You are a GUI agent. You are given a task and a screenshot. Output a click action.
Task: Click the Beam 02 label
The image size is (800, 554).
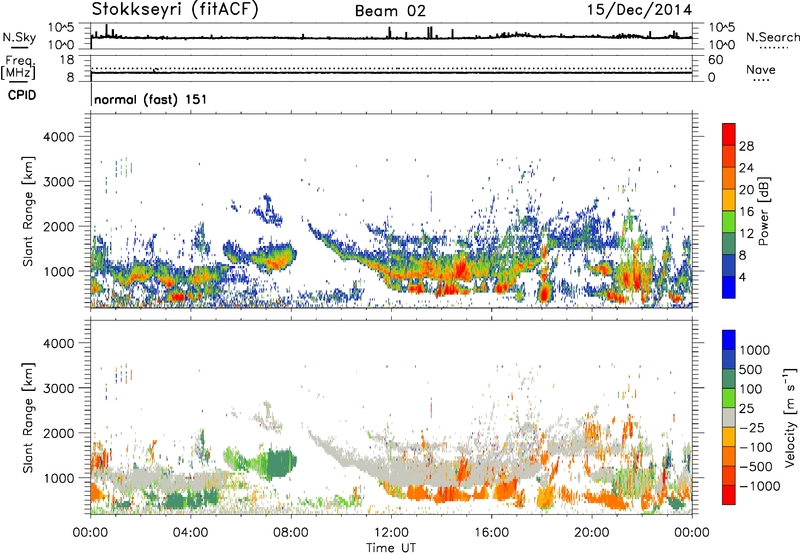390,11
